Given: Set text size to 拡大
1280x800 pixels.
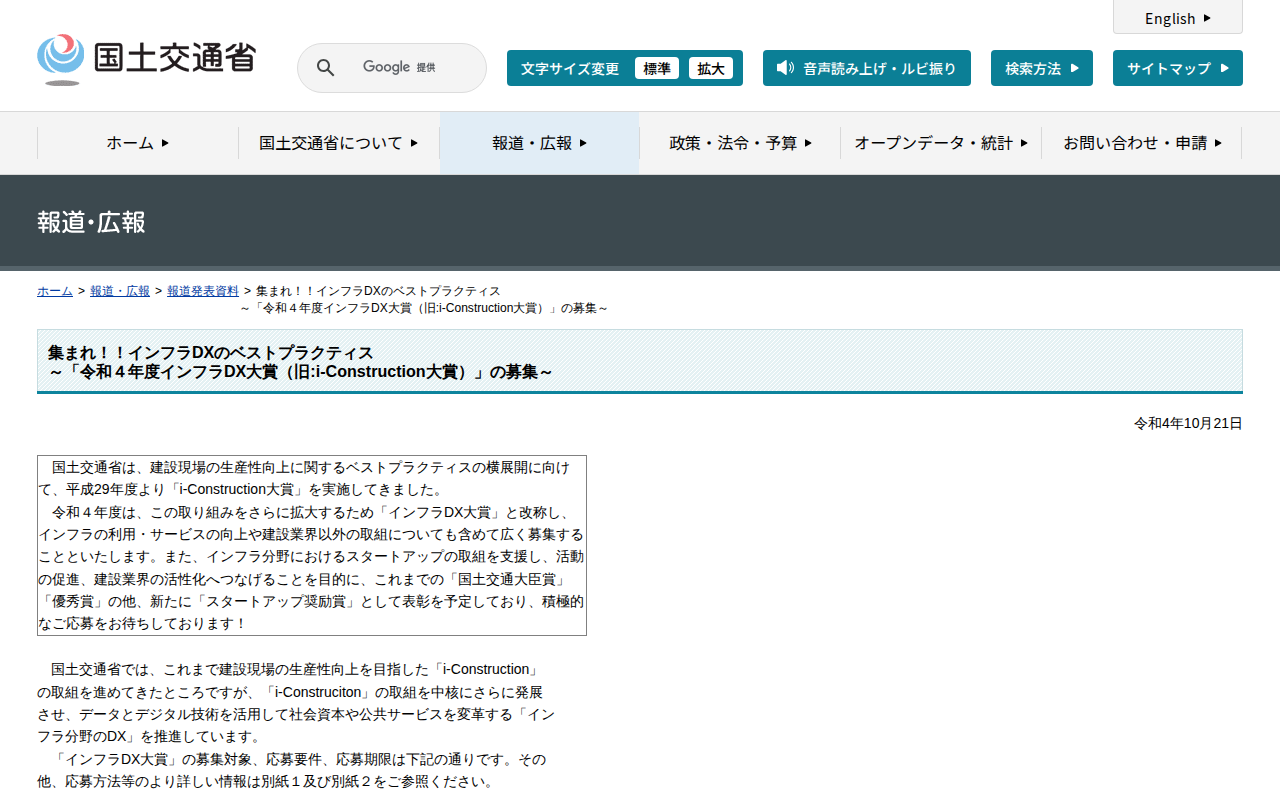Looking at the screenshot, I should click(711, 68).
